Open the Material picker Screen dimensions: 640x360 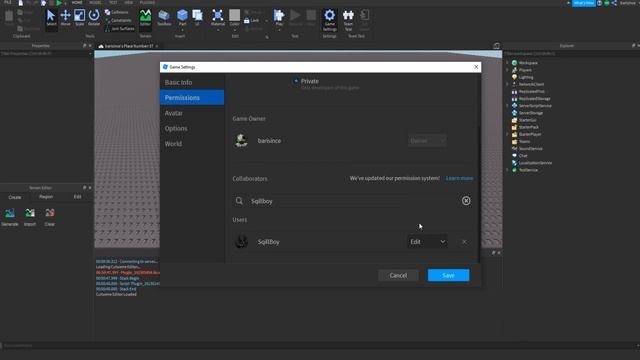click(x=218, y=18)
